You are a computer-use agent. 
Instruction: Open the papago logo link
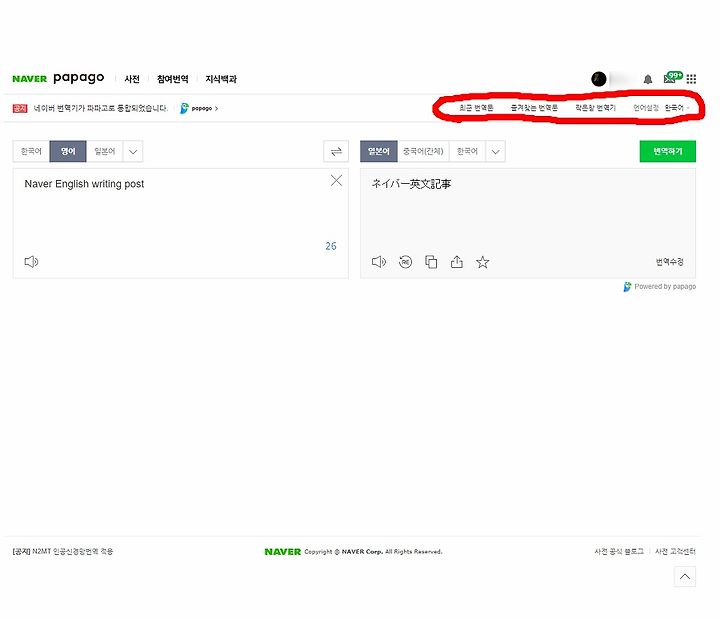79,78
